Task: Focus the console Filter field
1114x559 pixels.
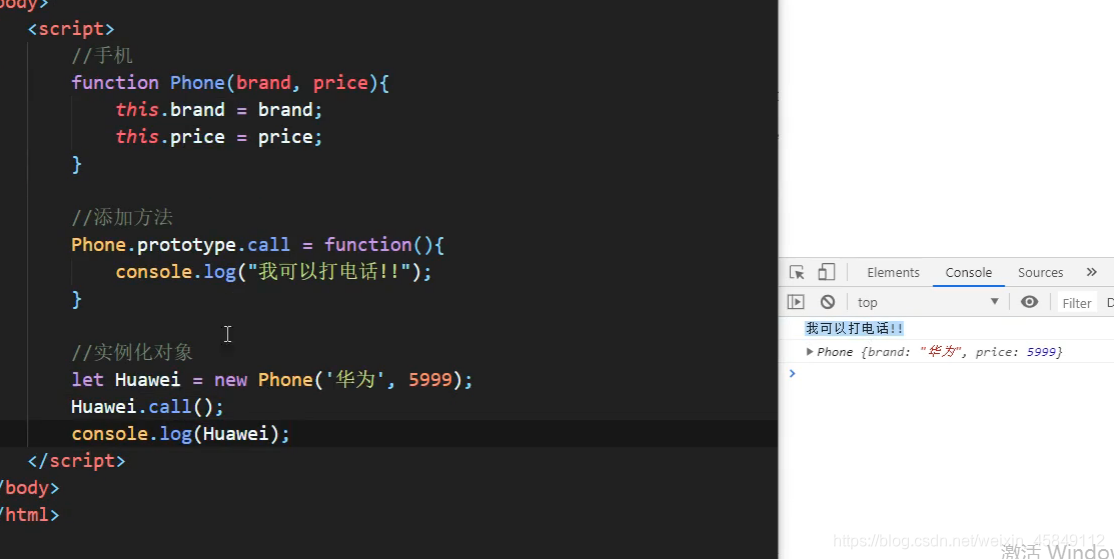Action: point(1077,303)
